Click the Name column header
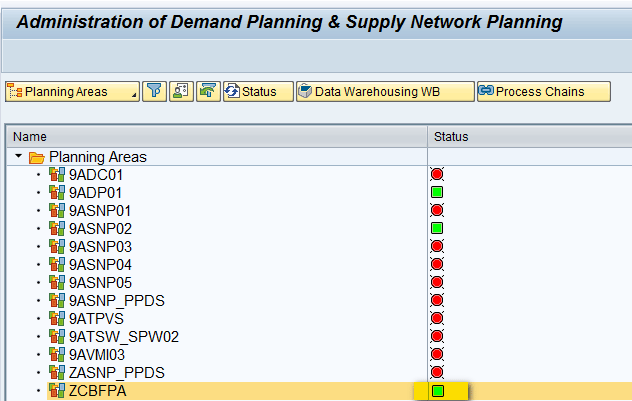 coord(30,137)
